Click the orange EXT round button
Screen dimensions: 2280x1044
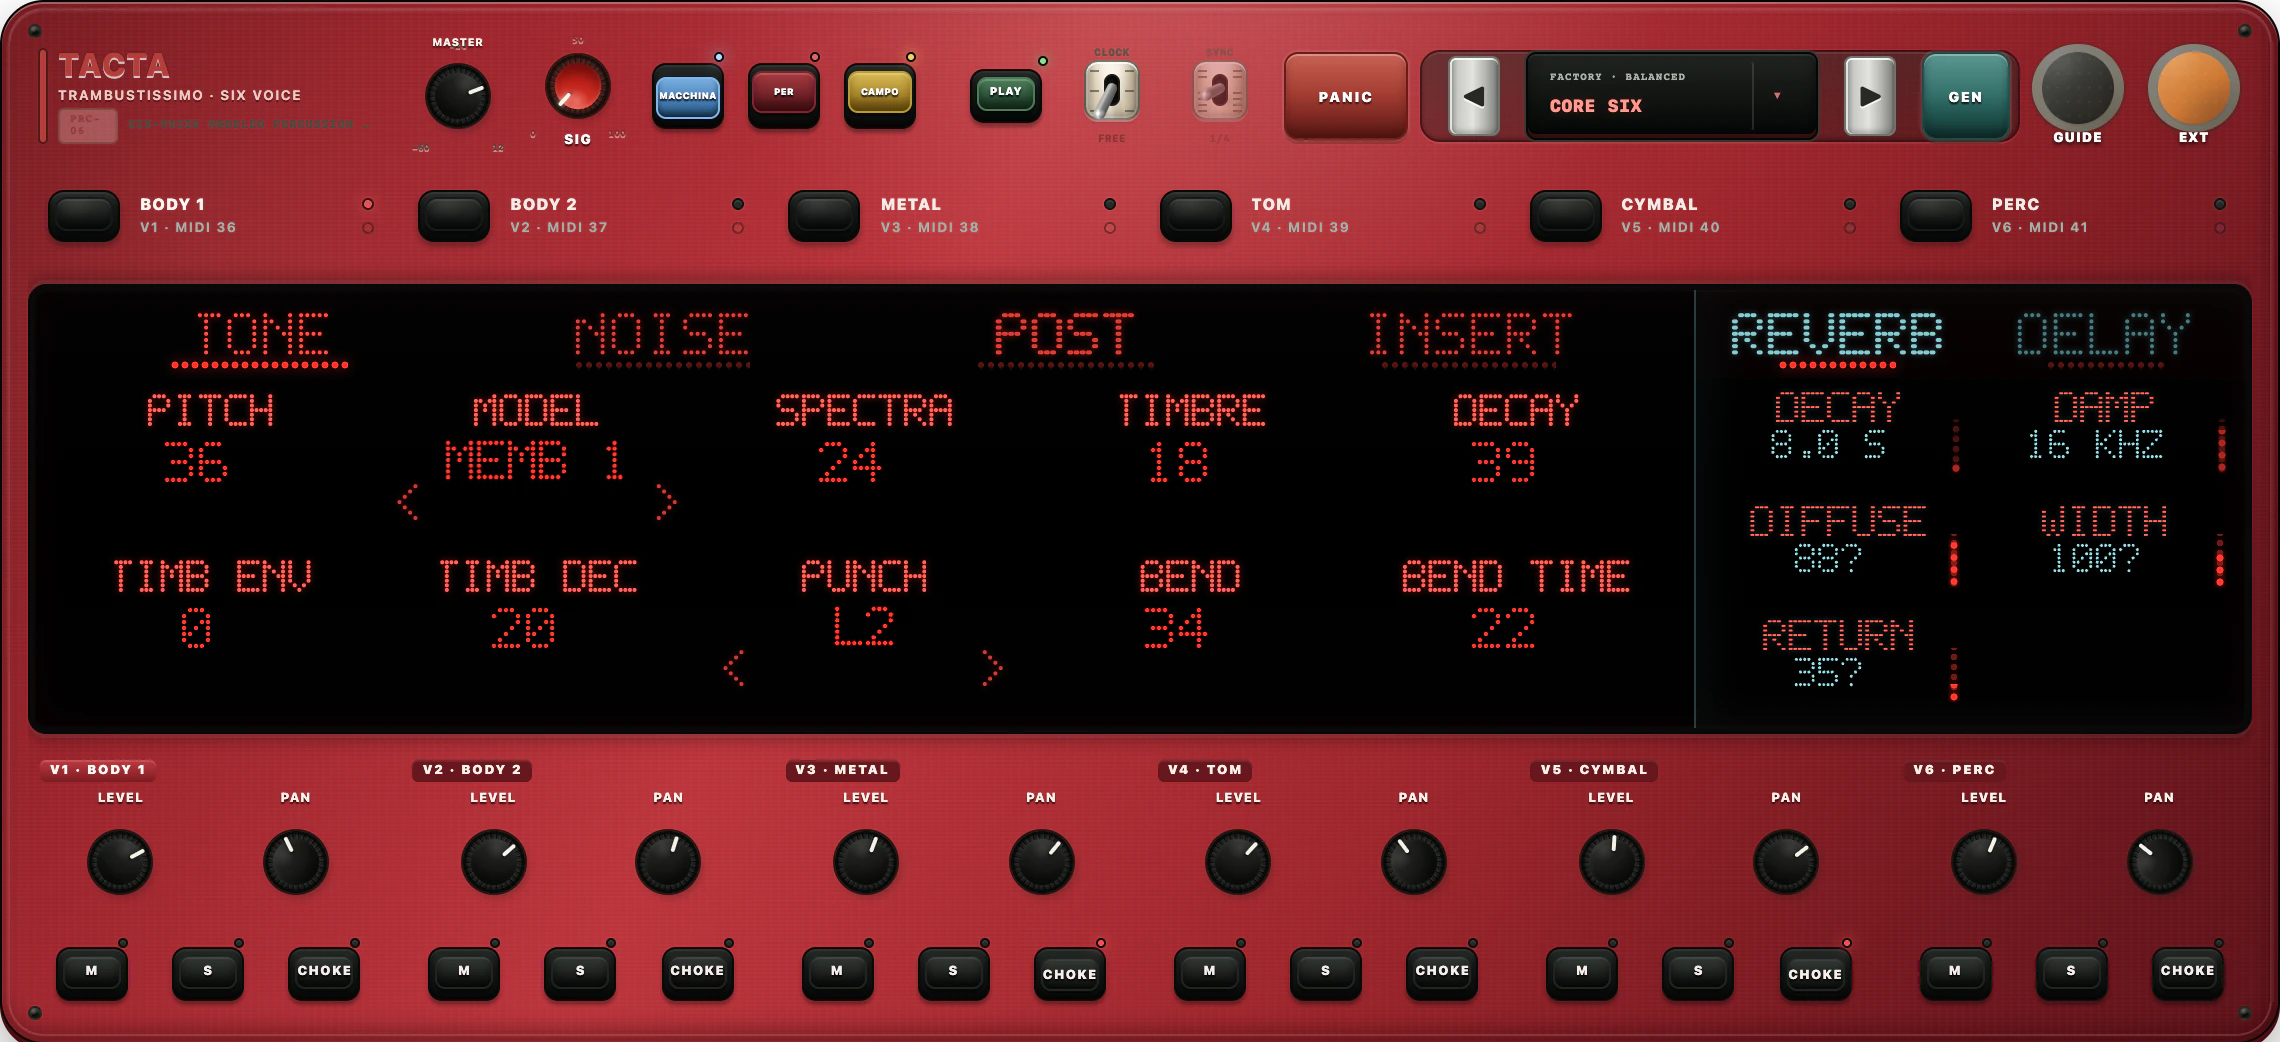click(x=2193, y=88)
